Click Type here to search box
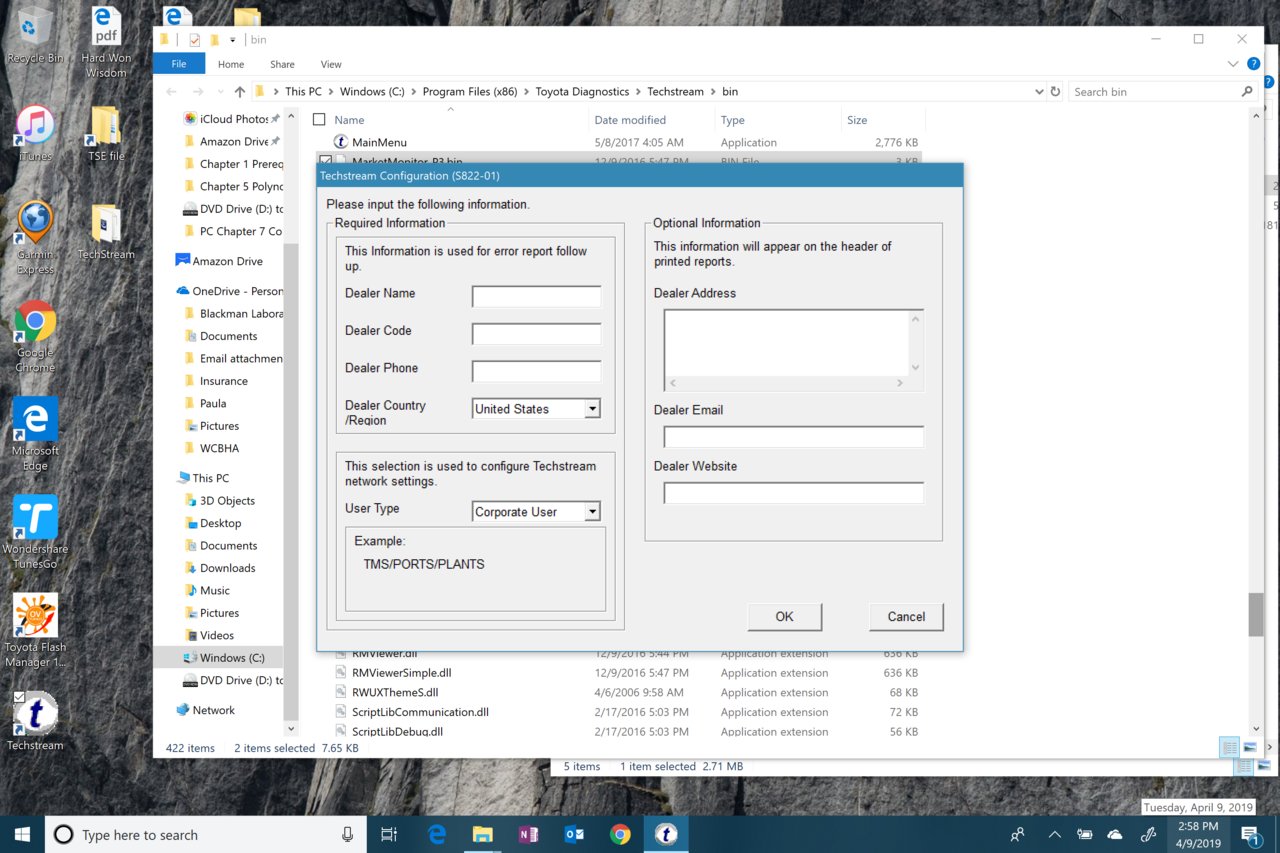 pyautogui.click(x=205, y=834)
